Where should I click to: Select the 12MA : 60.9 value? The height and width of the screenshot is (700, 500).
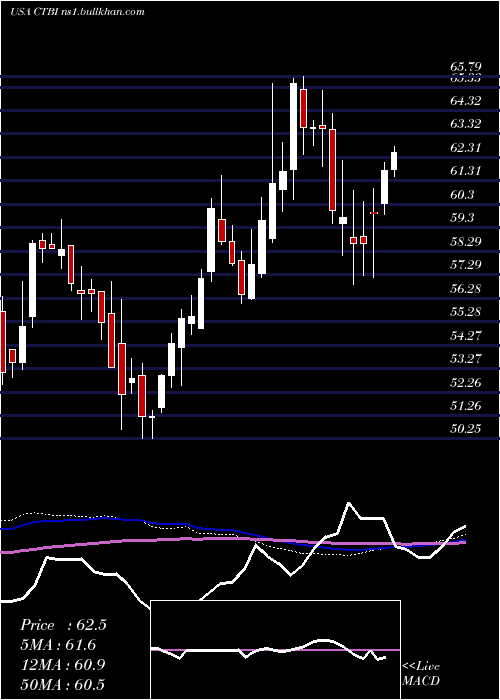click(63, 665)
